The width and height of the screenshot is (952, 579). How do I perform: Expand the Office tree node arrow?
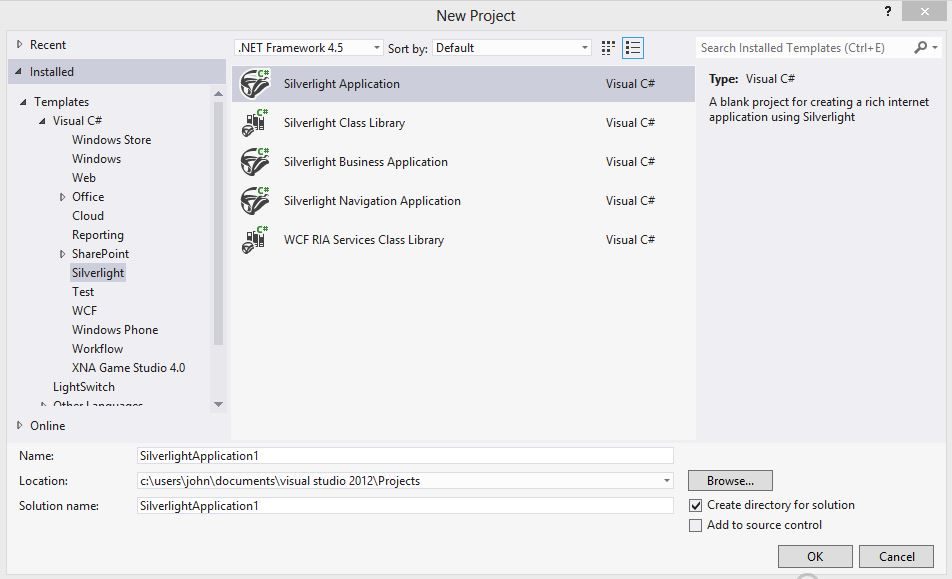point(62,197)
